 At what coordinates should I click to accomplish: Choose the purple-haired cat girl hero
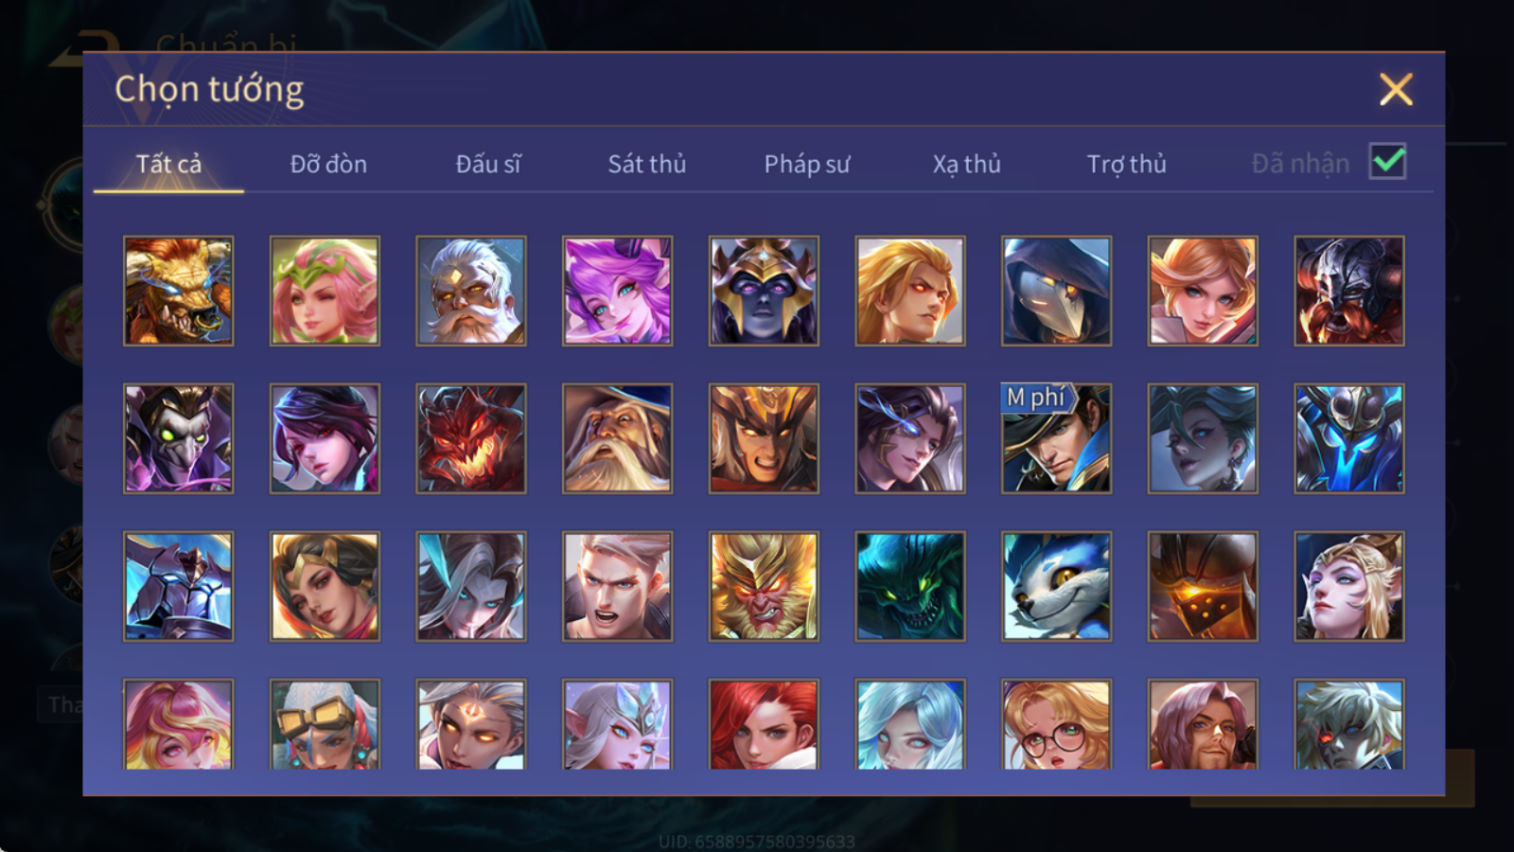(x=617, y=291)
